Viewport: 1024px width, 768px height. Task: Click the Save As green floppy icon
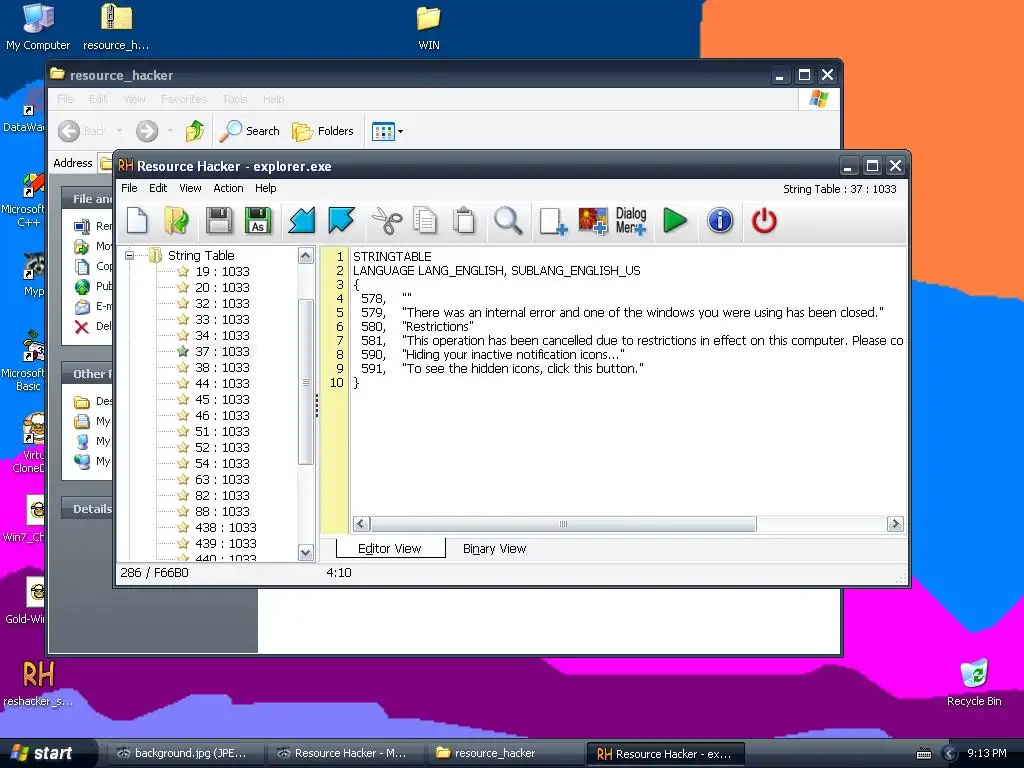pyautogui.click(x=258, y=221)
